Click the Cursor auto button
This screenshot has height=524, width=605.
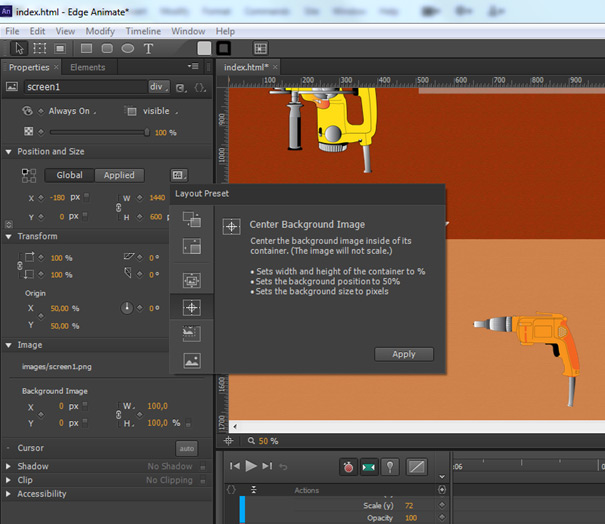coord(186,448)
